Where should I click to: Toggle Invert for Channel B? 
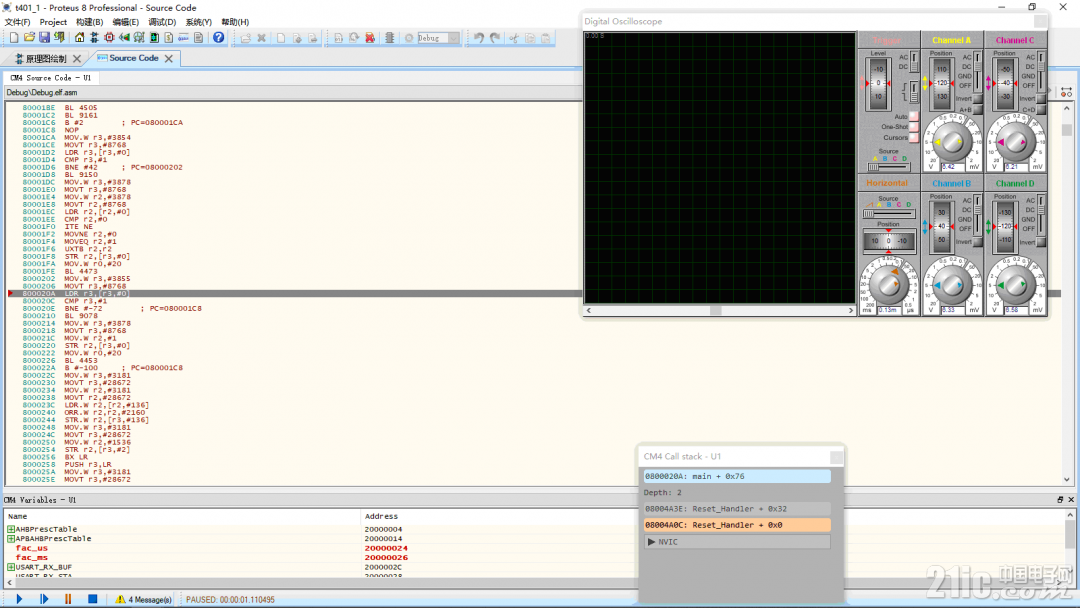point(978,242)
